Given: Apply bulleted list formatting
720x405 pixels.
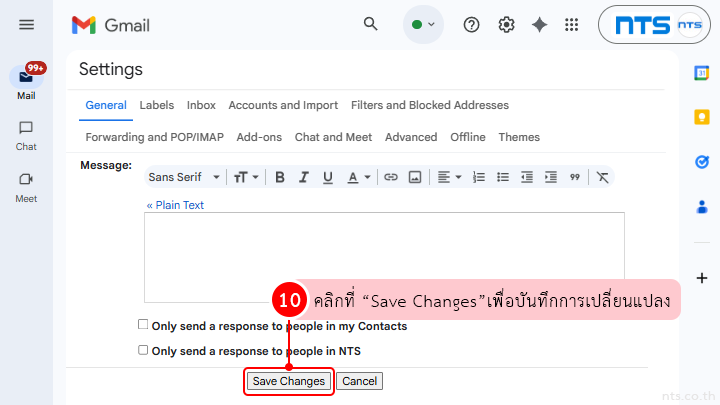Looking at the screenshot, I should click(503, 177).
